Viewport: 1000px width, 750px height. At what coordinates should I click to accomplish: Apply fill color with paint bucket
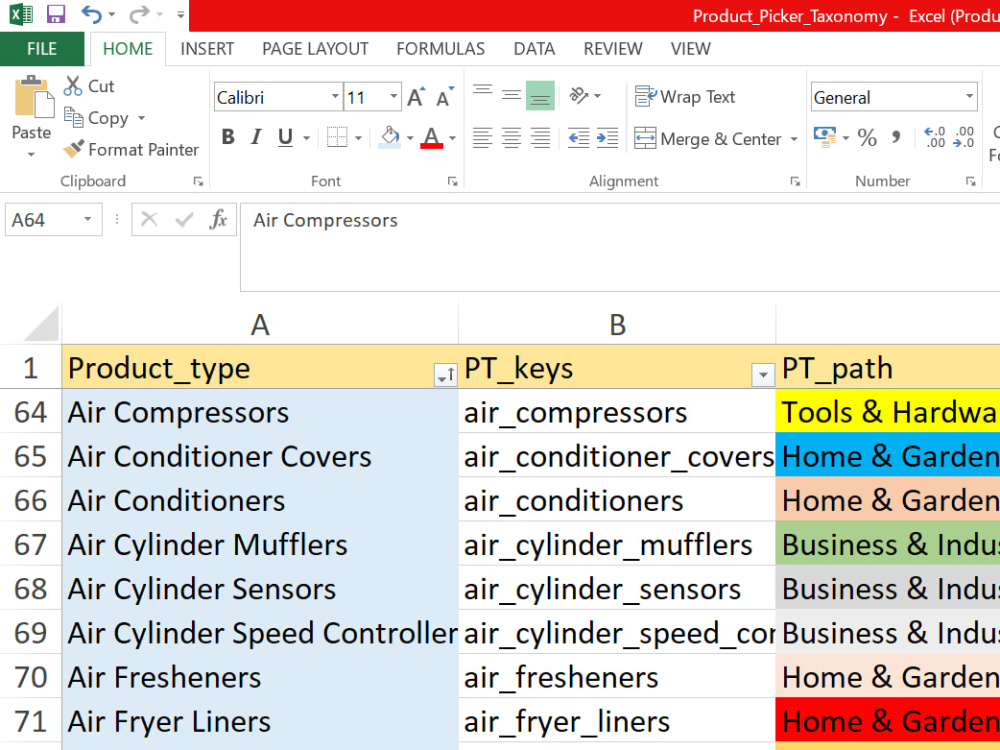[390, 137]
